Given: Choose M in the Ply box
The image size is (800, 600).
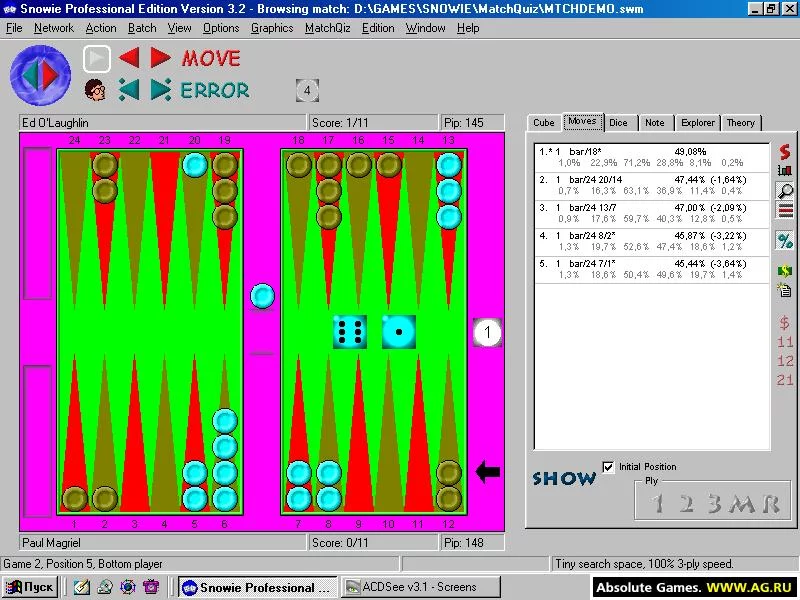Looking at the screenshot, I should coord(742,504).
